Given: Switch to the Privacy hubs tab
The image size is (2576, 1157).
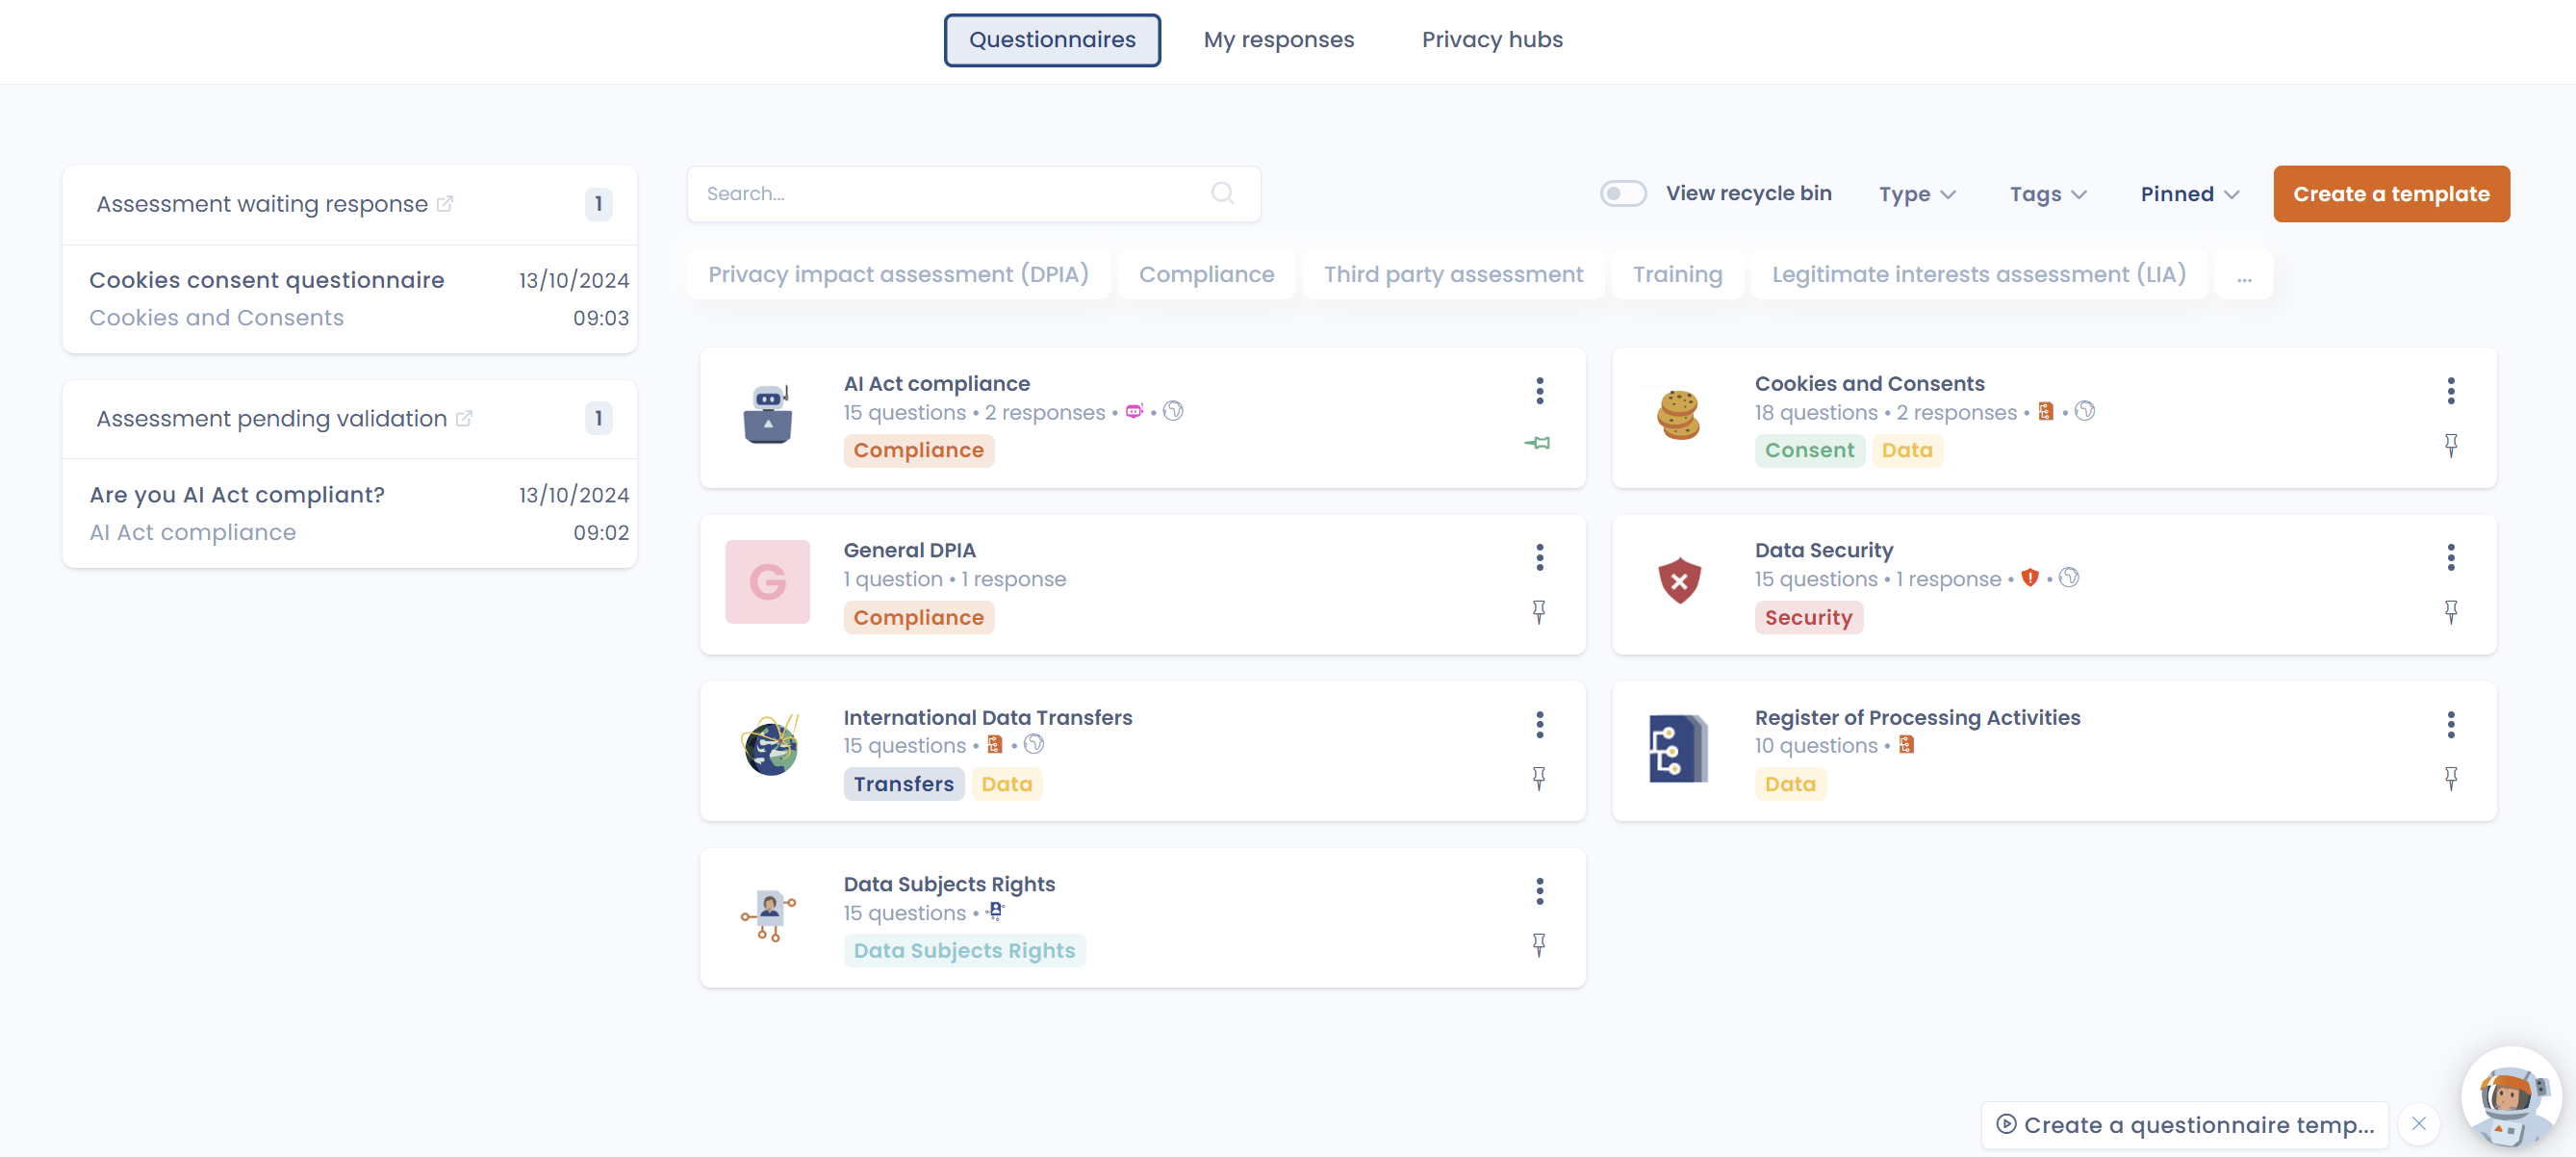Looking at the screenshot, I should pyautogui.click(x=1491, y=39).
